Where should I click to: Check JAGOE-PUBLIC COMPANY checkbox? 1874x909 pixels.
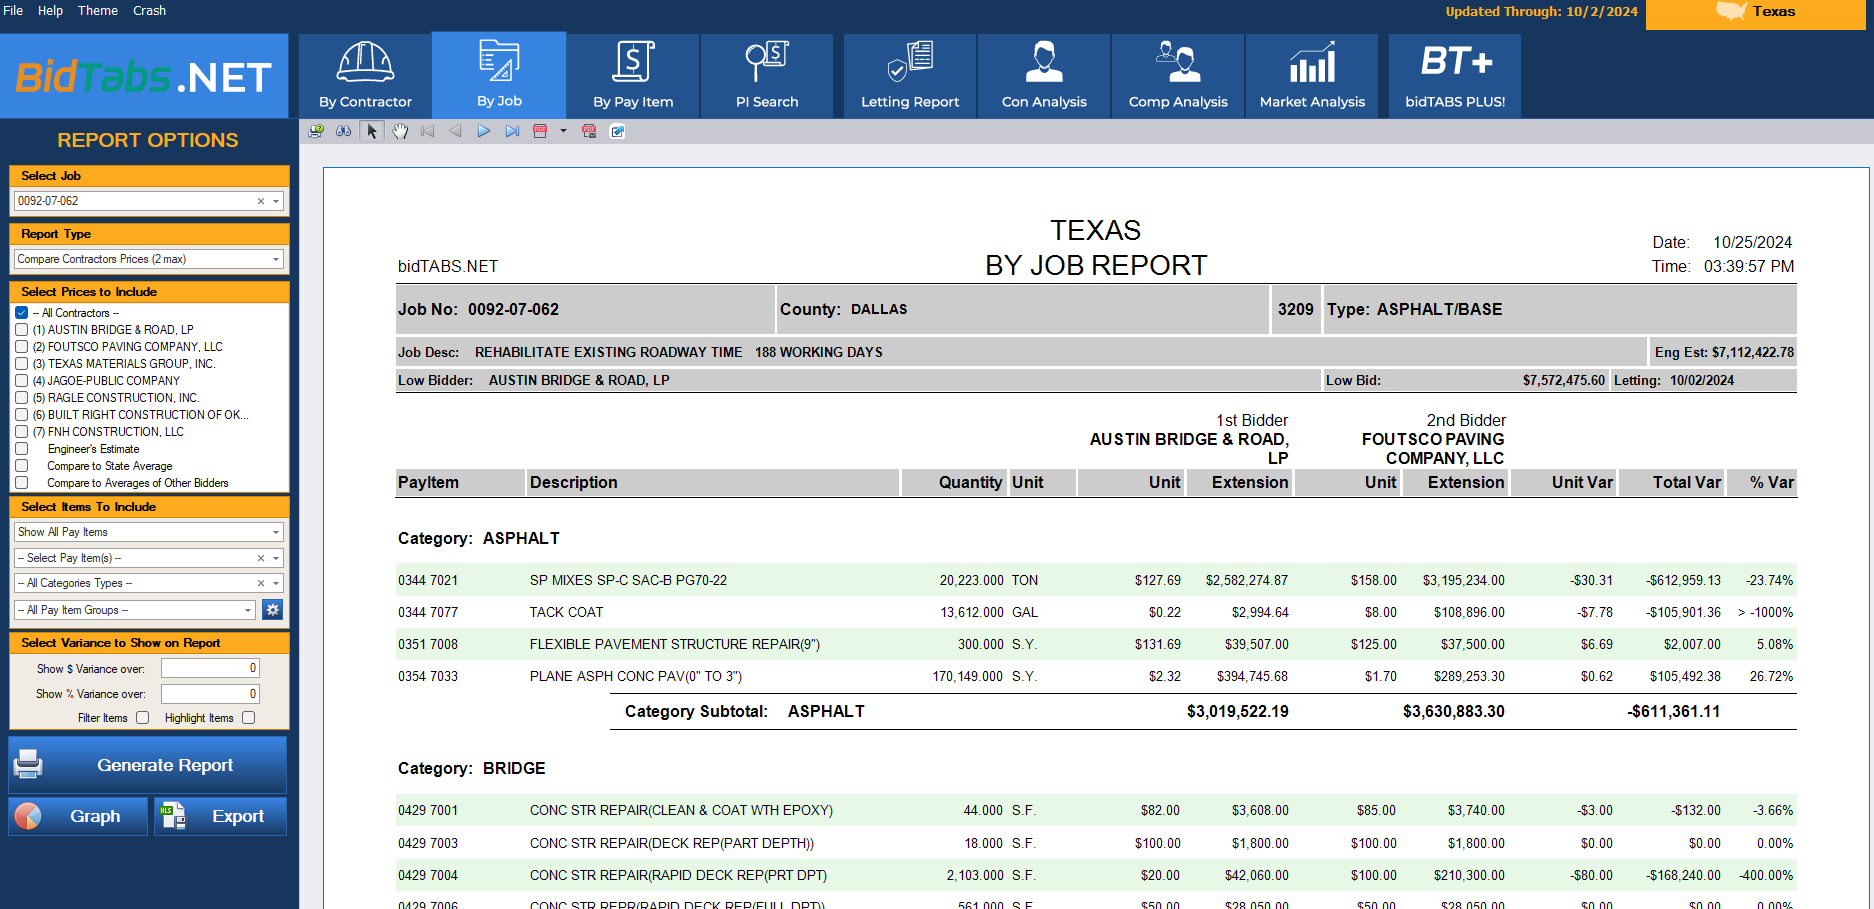click(x=21, y=381)
